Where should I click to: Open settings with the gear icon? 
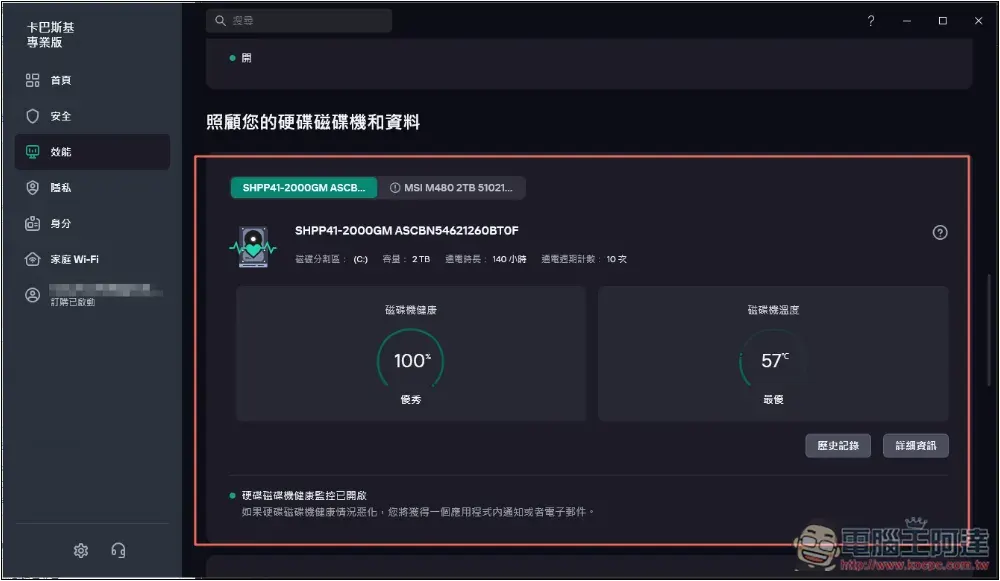click(x=81, y=550)
